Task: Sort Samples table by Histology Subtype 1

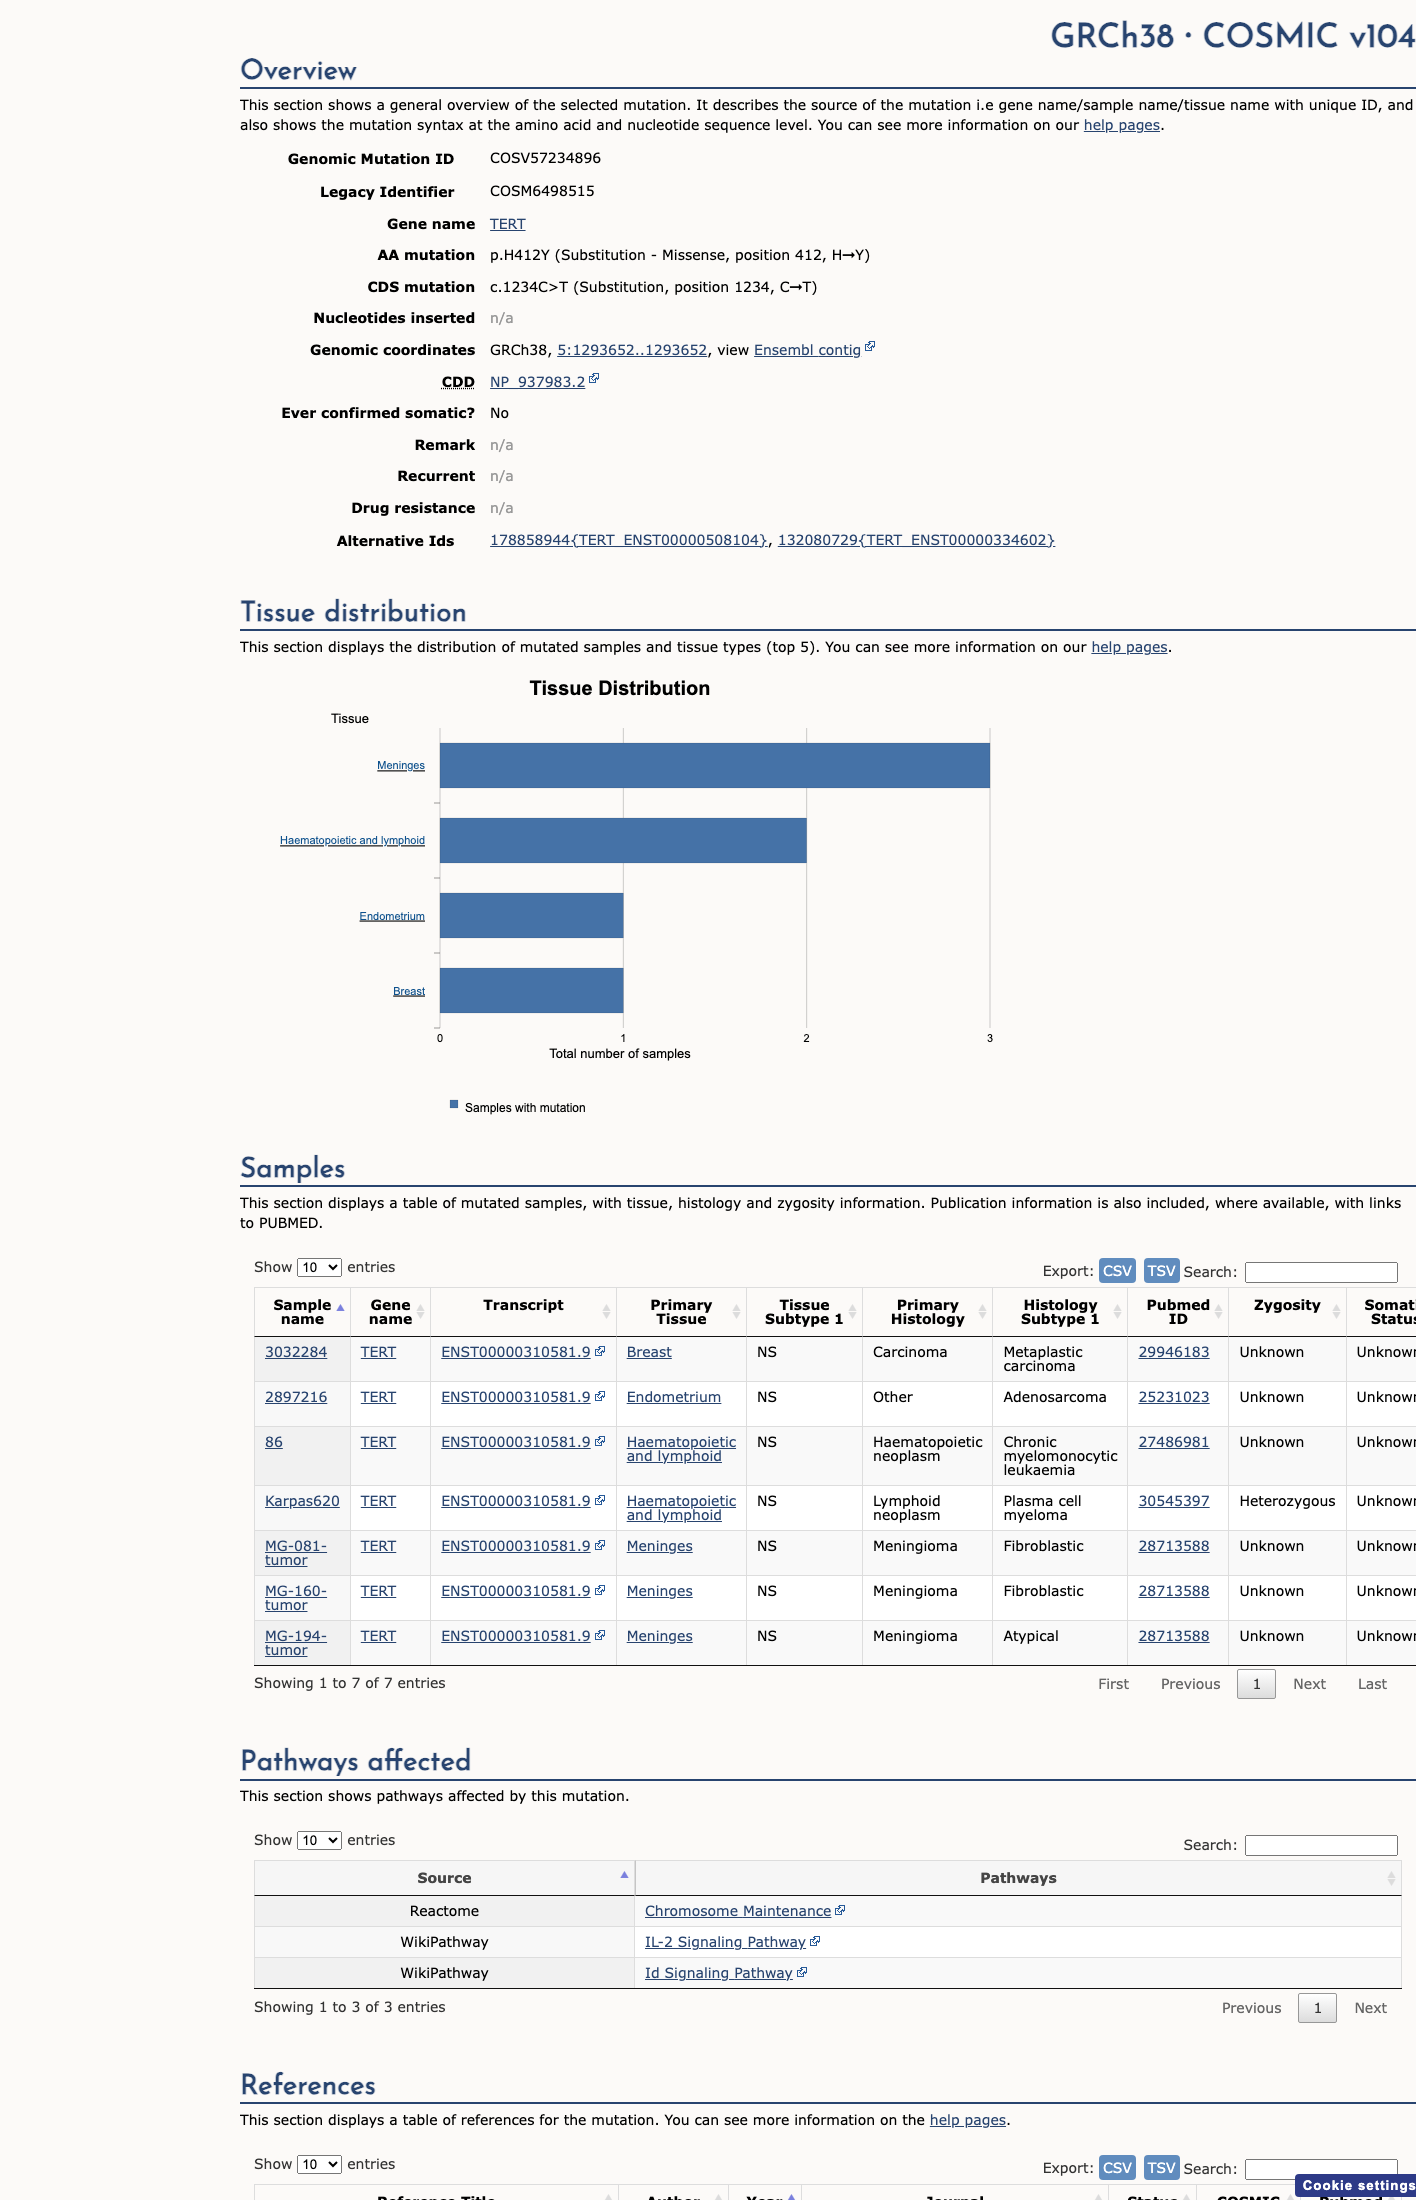Action: [x=1060, y=1312]
